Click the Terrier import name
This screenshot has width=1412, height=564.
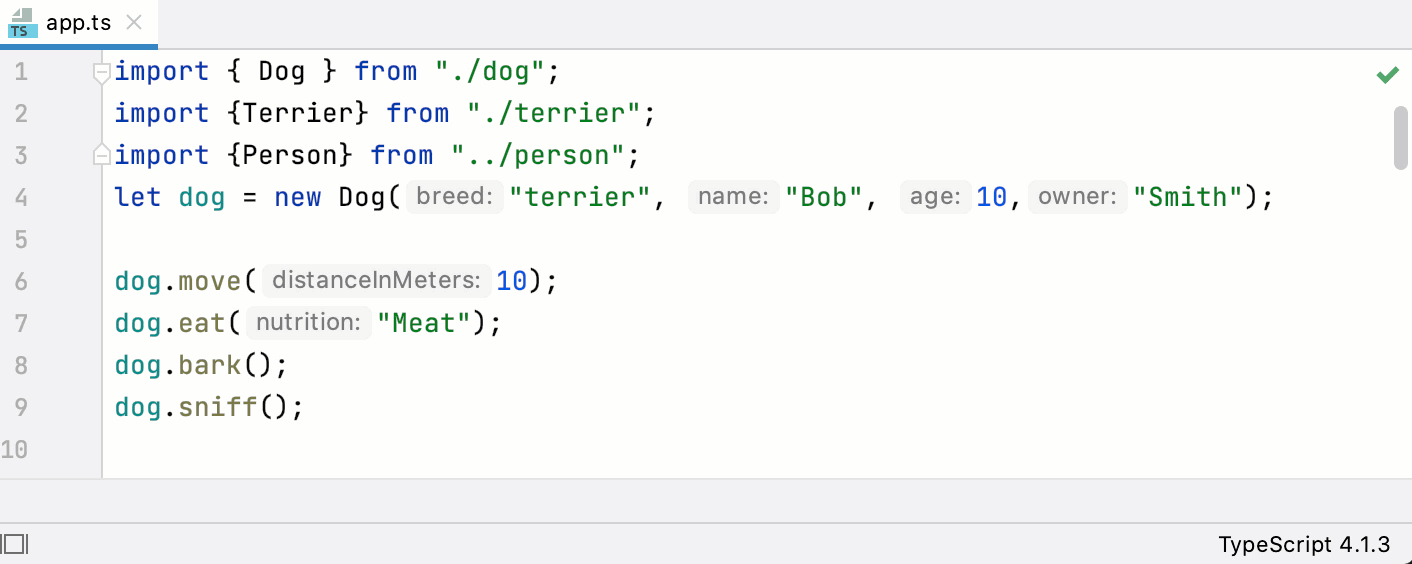[x=298, y=113]
